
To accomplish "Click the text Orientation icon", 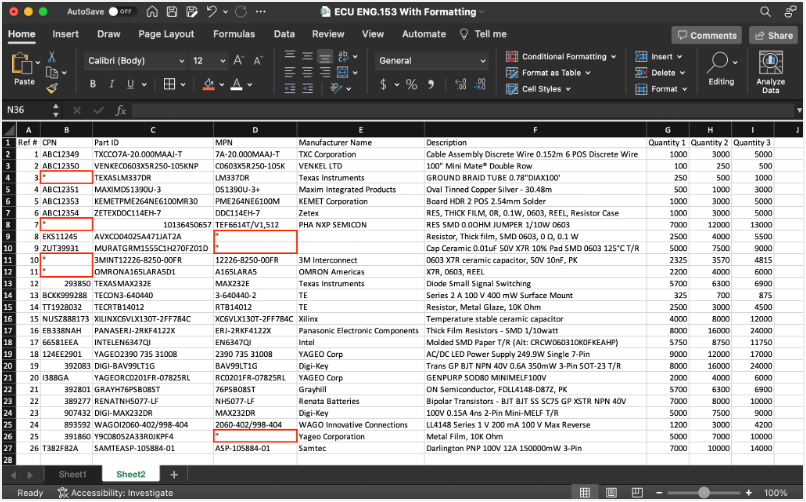I will 336,88.
